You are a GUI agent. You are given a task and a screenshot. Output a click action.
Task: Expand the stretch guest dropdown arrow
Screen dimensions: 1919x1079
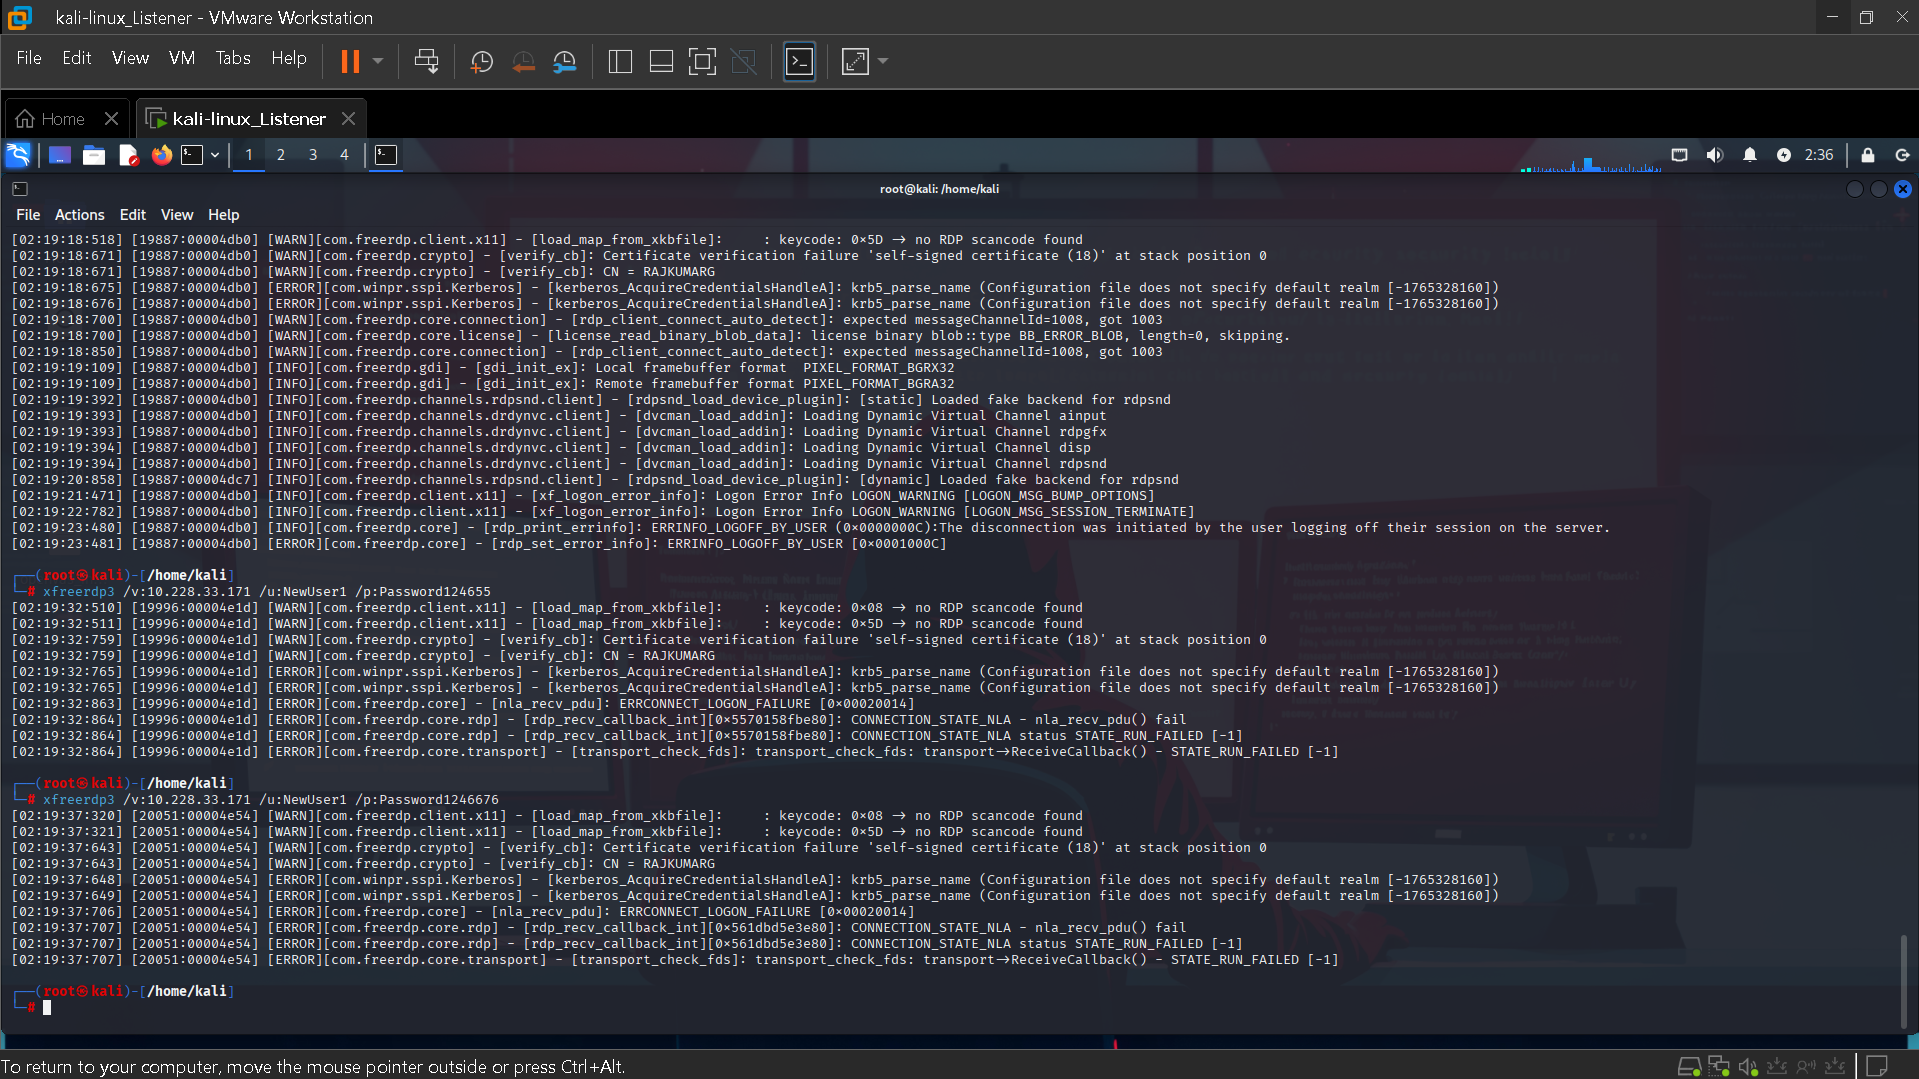883,62
